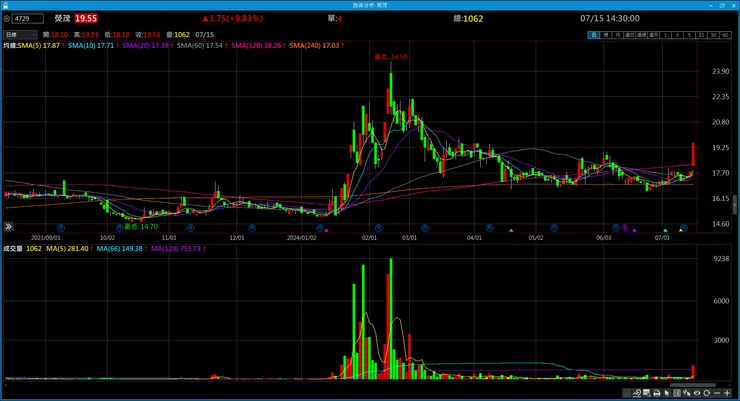Switch to the 3 minute chart tab

[x=677, y=35]
